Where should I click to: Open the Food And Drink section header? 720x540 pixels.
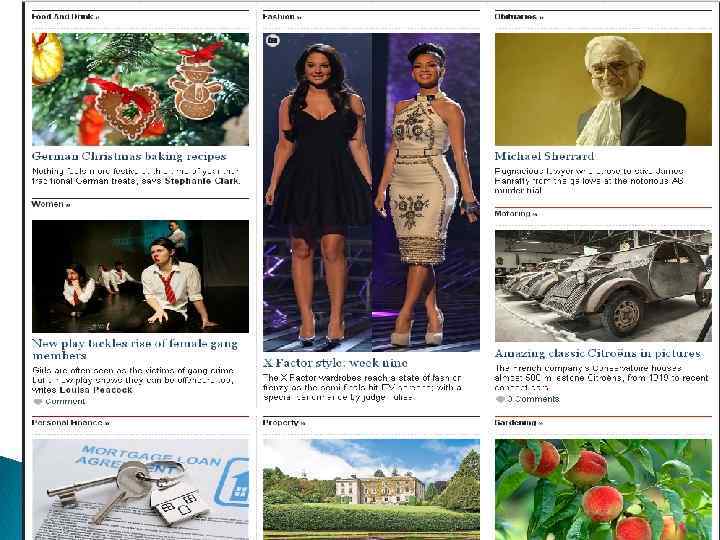(65, 17)
